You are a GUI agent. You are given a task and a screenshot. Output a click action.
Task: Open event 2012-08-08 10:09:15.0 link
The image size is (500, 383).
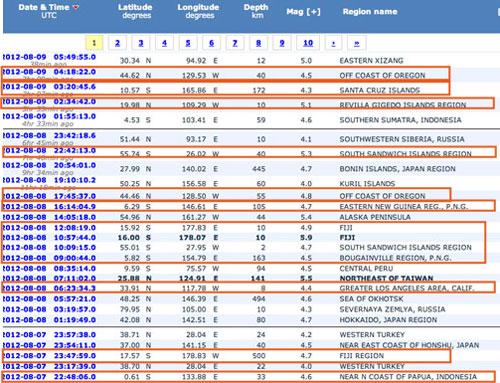coord(49,248)
